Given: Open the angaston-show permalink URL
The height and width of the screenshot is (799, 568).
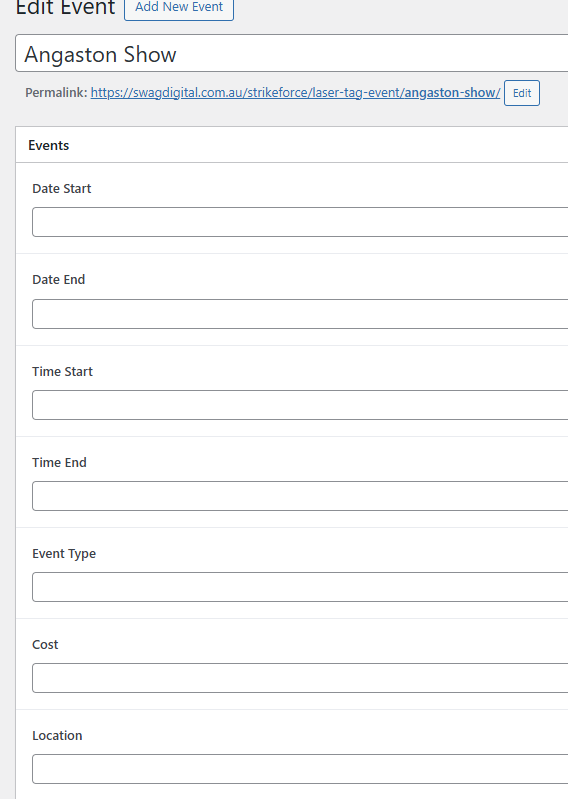Looking at the screenshot, I should pyautogui.click(x=295, y=93).
